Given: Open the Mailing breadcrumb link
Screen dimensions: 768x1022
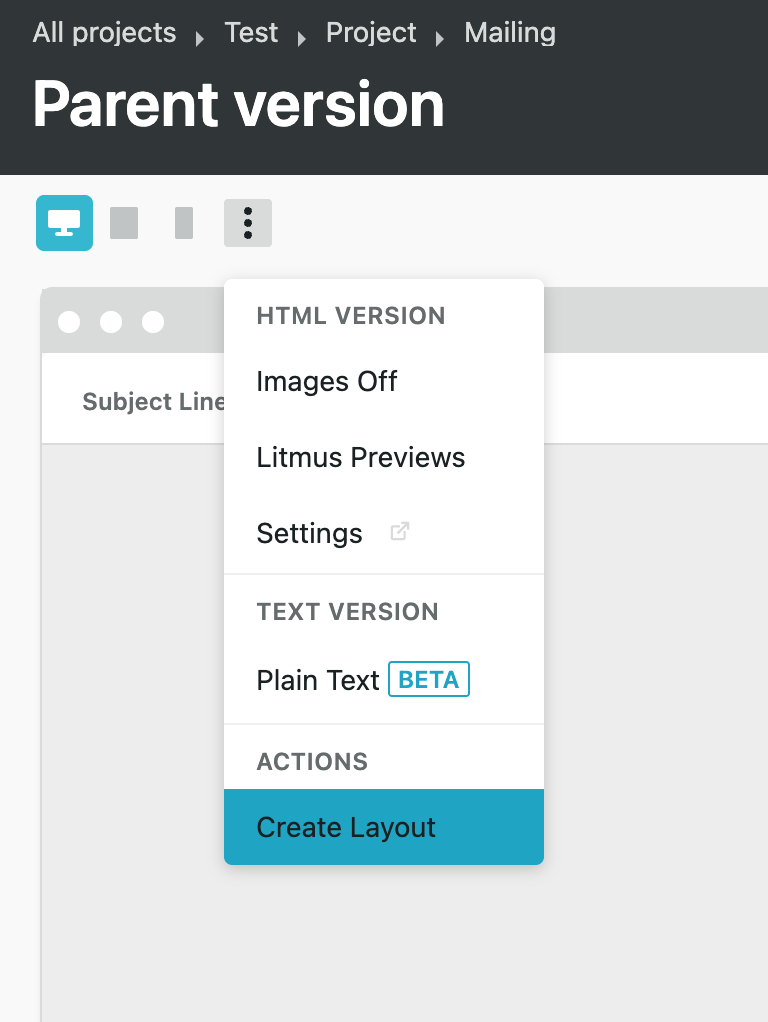Looking at the screenshot, I should [509, 32].
